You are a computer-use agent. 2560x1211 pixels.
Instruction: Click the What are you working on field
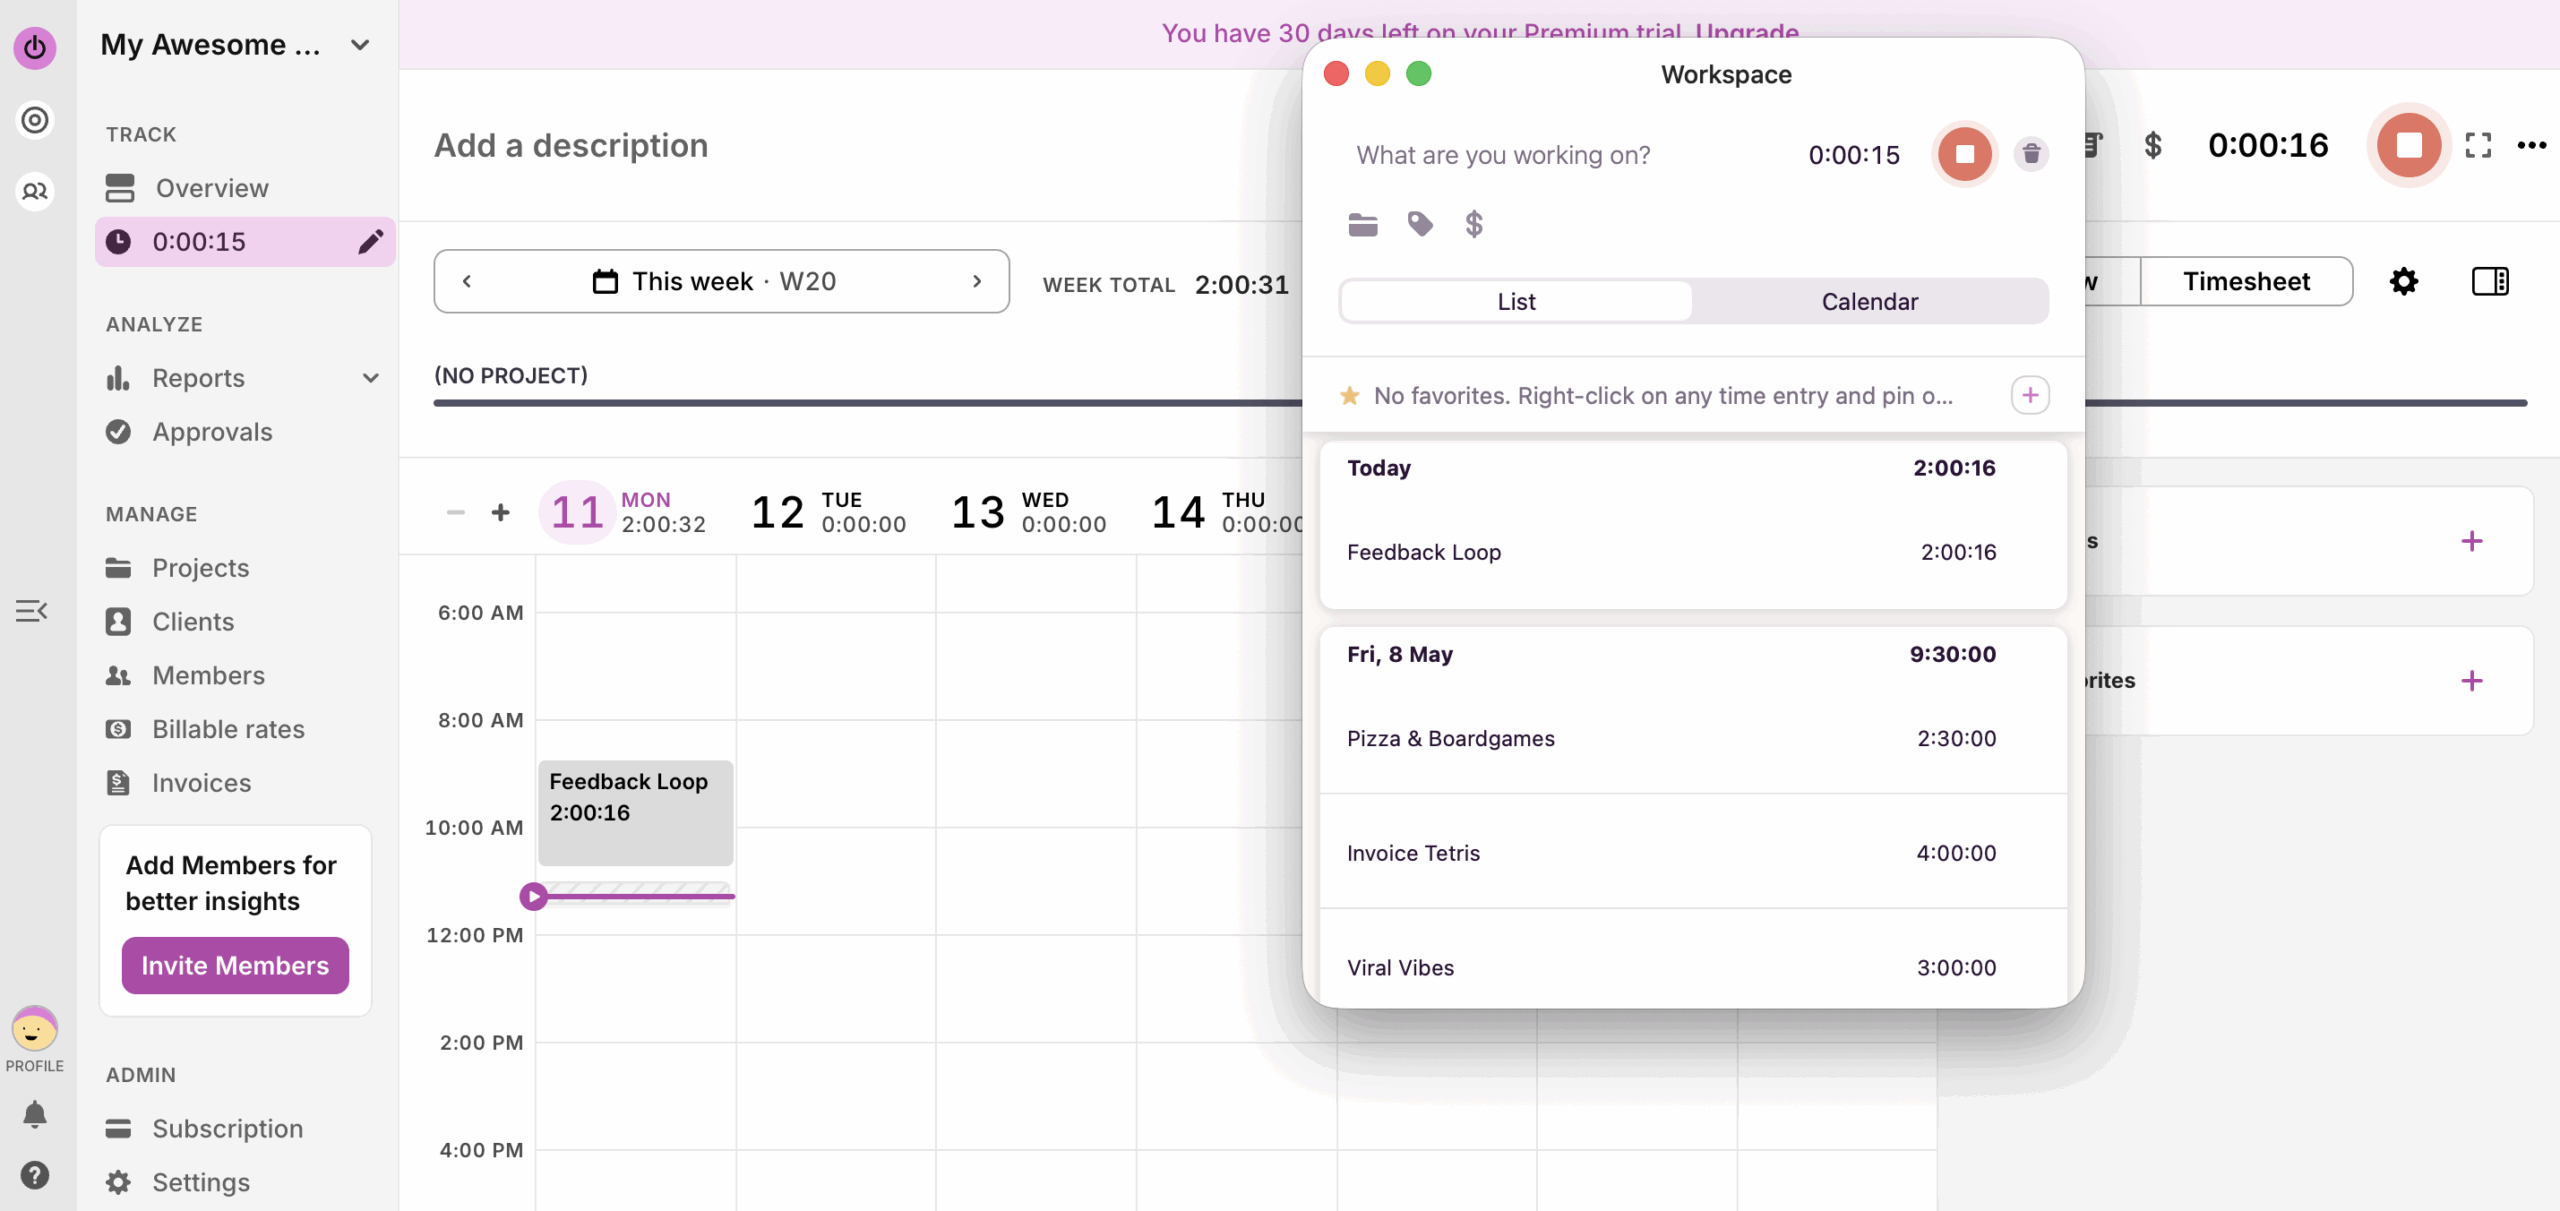[x=1503, y=155]
